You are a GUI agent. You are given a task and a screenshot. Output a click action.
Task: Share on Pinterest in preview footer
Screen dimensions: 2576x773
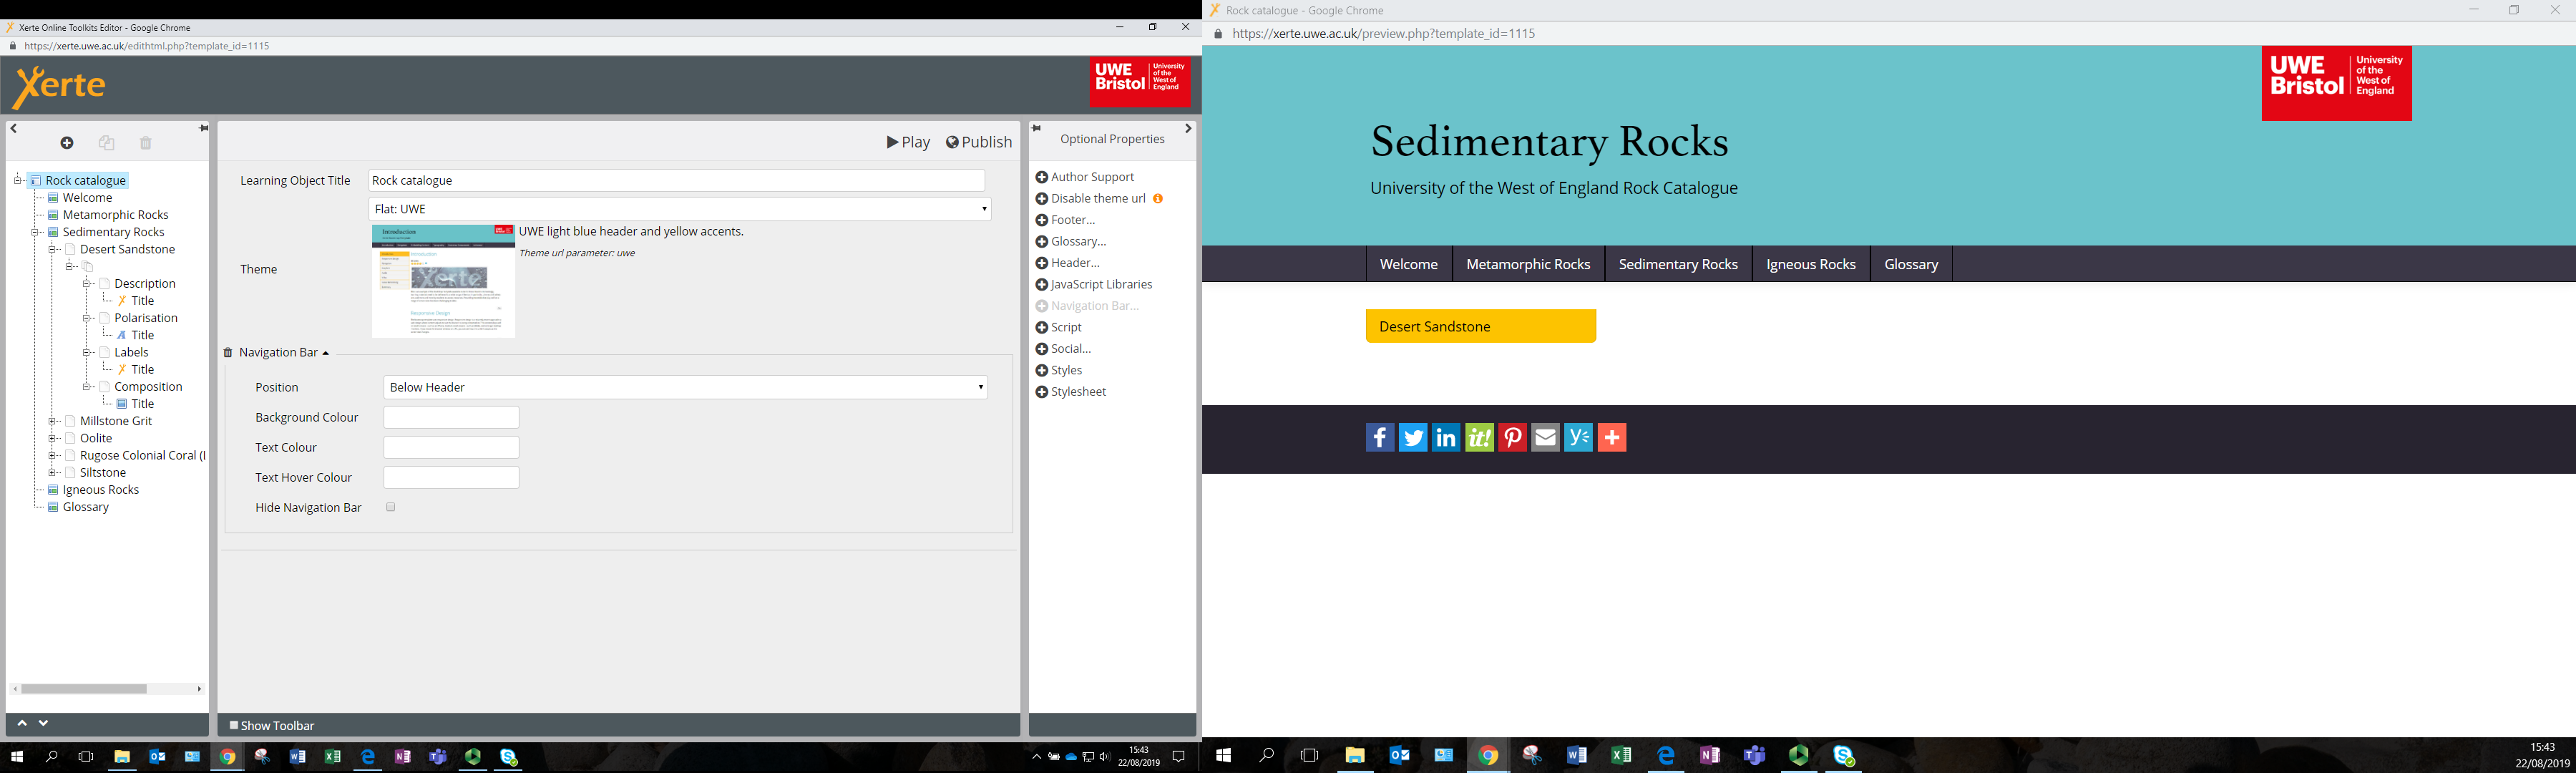pos(1512,437)
